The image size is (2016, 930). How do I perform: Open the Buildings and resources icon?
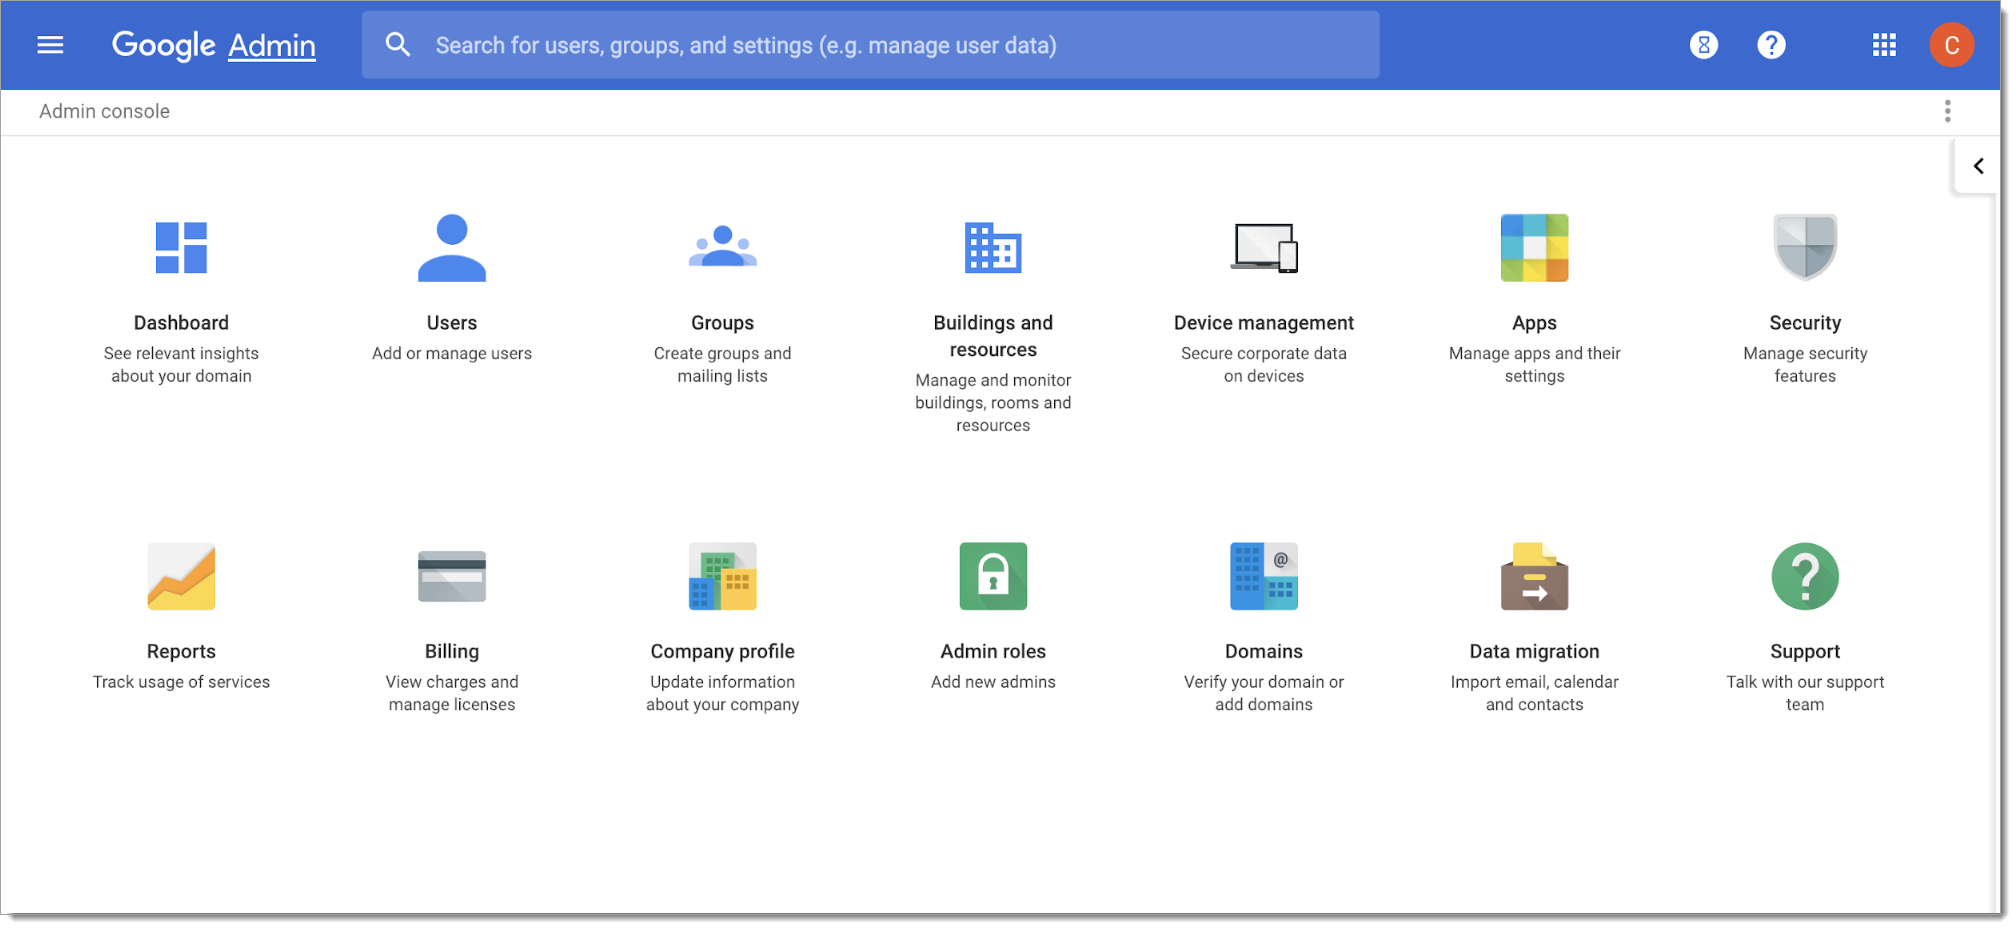point(993,247)
